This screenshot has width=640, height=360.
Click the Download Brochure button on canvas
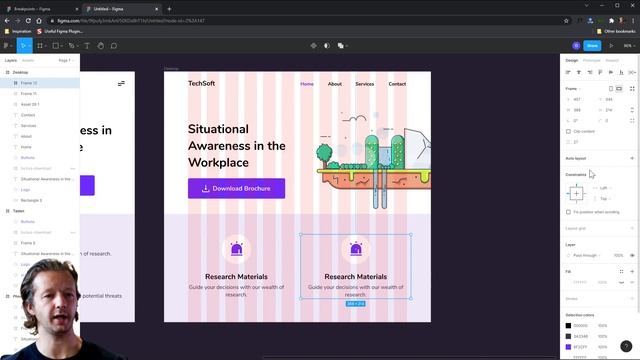pyautogui.click(x=236, y=189)
